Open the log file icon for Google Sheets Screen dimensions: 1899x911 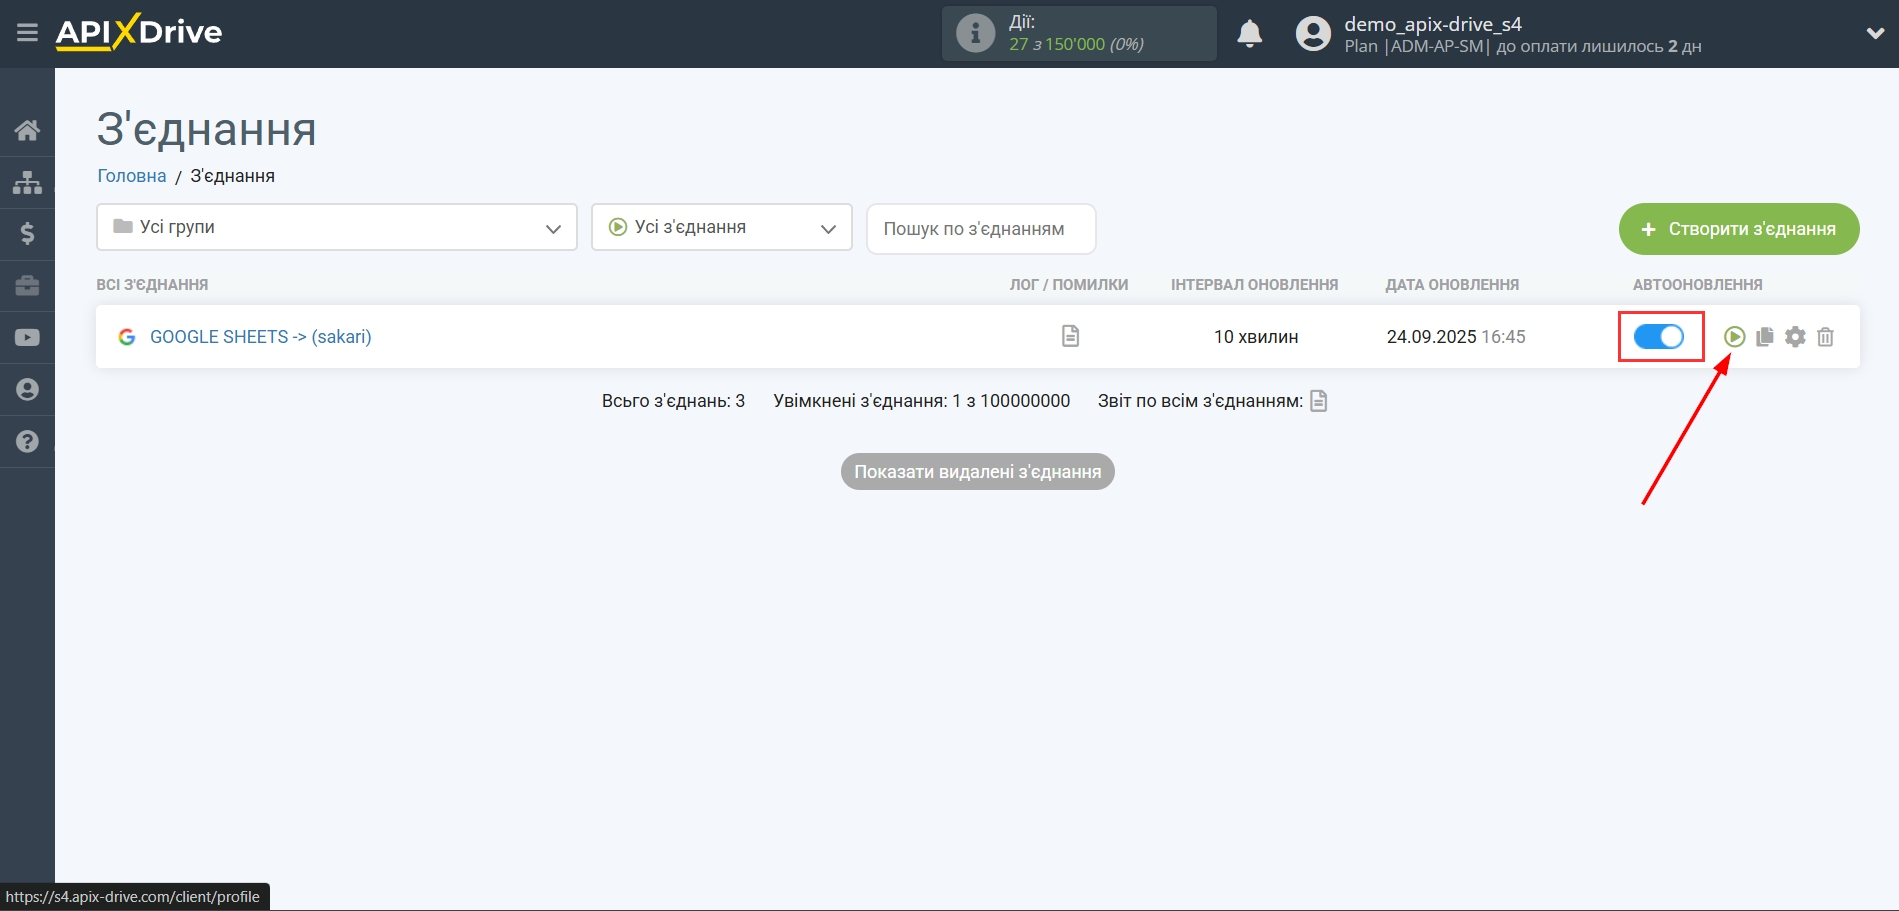(1070, 336)
